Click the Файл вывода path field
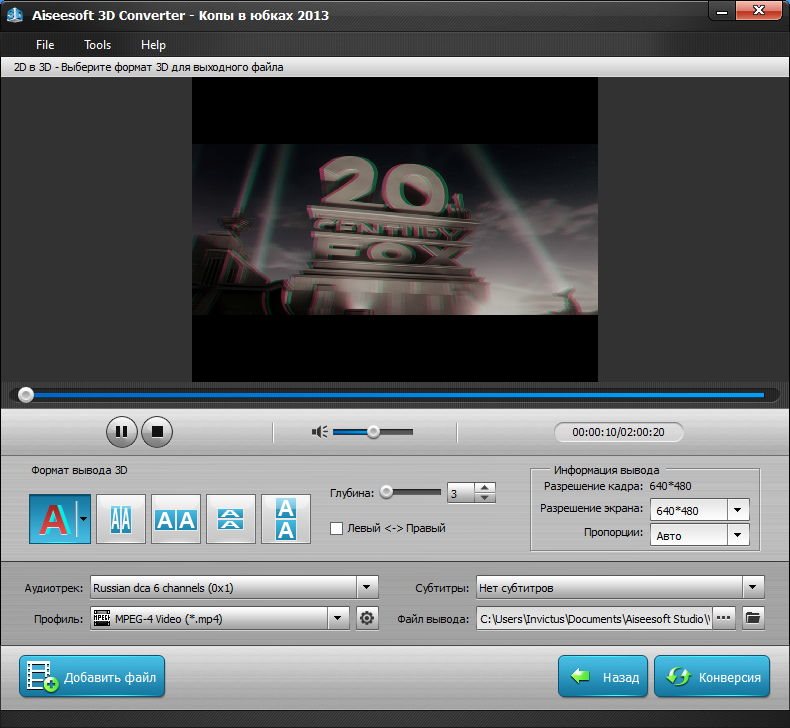This screenshot has height=728, width=790. pyautogui.click(x=595, y=618)
